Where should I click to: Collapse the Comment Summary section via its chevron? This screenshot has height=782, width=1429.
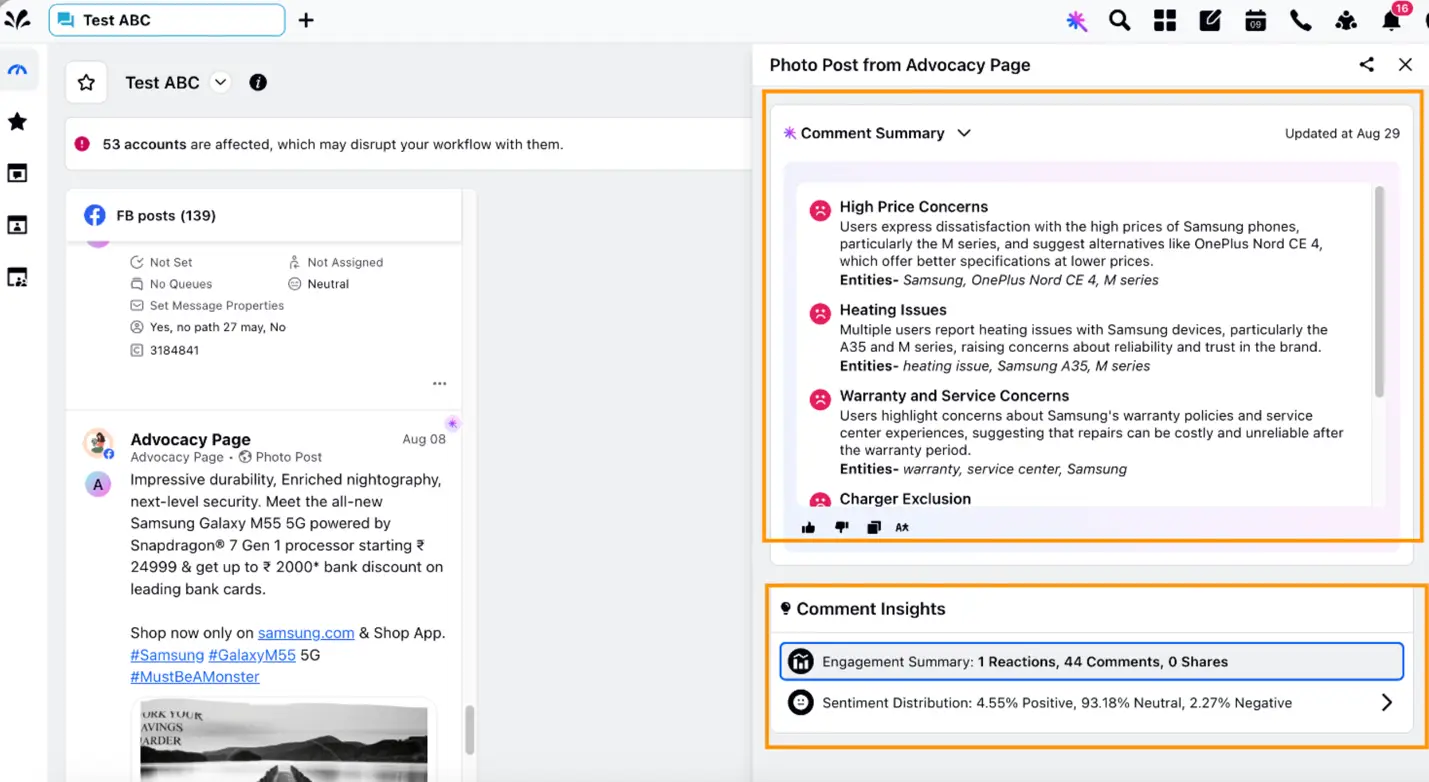tap(963, 132)
